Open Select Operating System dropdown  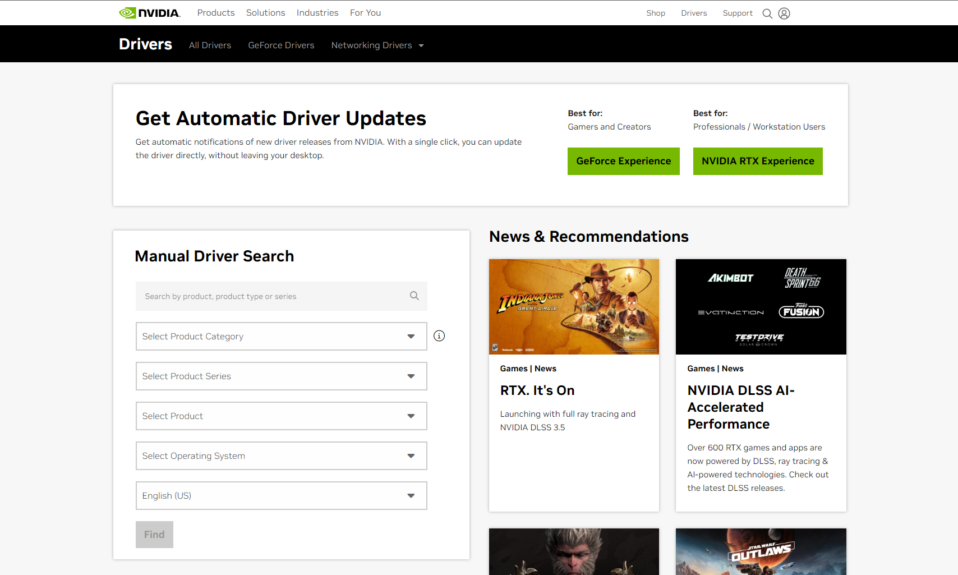(281, 456)
